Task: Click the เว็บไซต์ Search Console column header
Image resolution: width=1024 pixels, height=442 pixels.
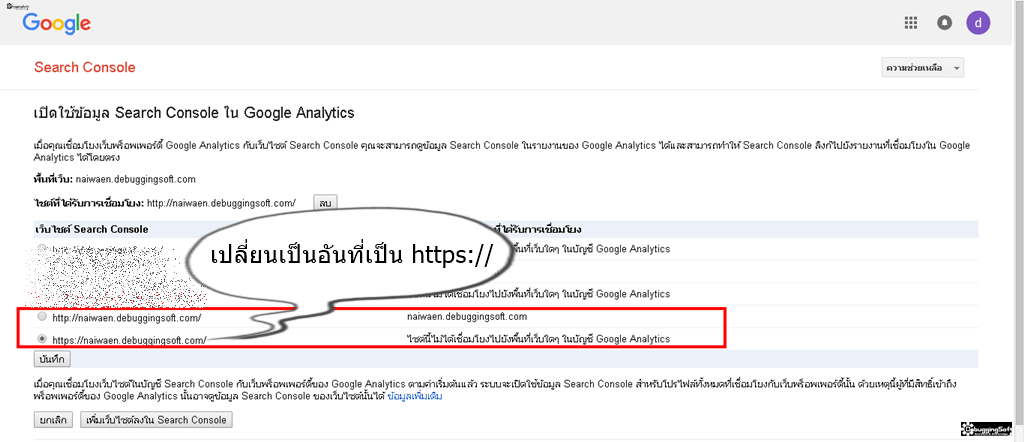Action: (91, 229)
